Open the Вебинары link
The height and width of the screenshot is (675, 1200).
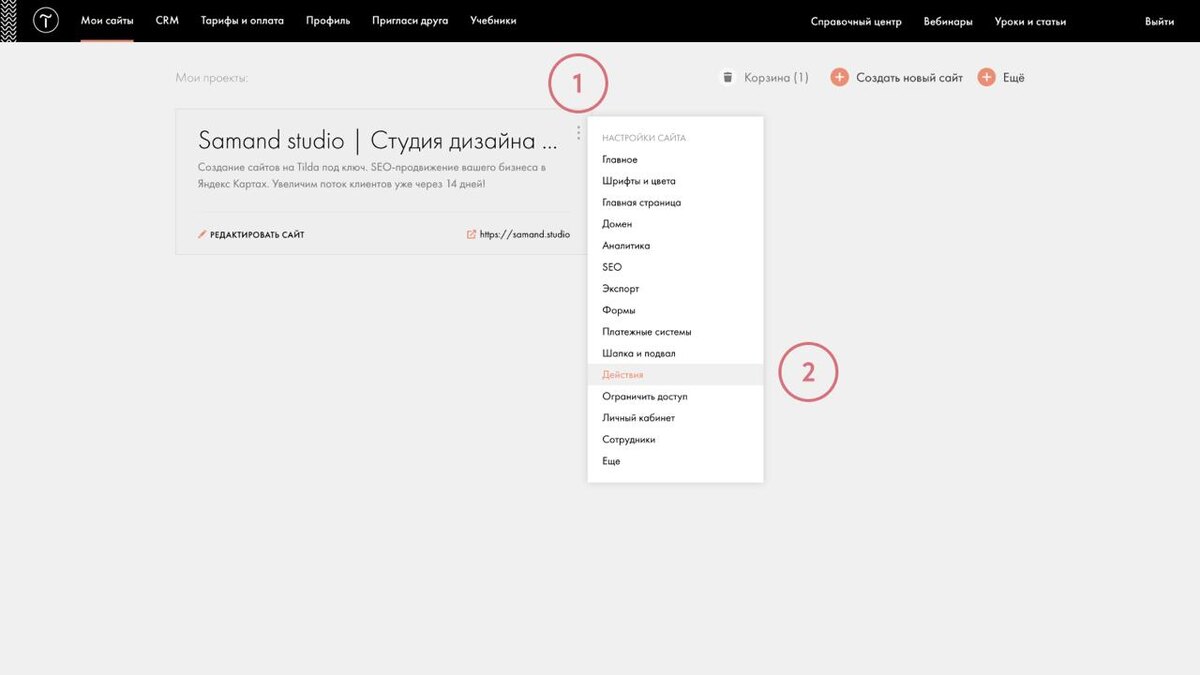948,22
